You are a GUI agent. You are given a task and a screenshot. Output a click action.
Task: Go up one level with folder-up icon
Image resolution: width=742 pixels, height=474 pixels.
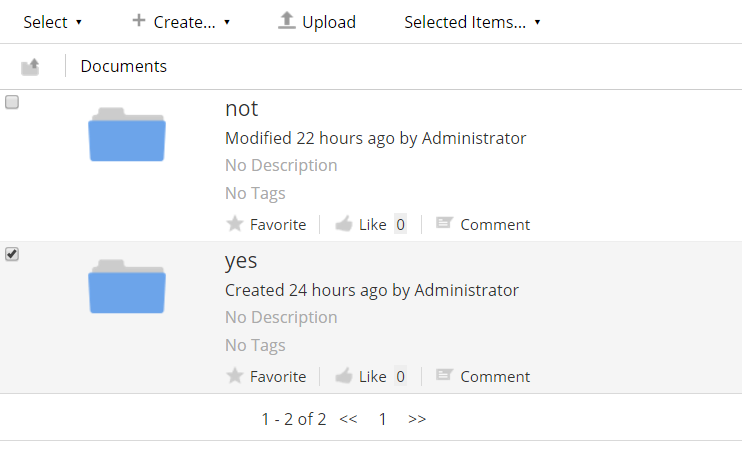click(31, 67)
